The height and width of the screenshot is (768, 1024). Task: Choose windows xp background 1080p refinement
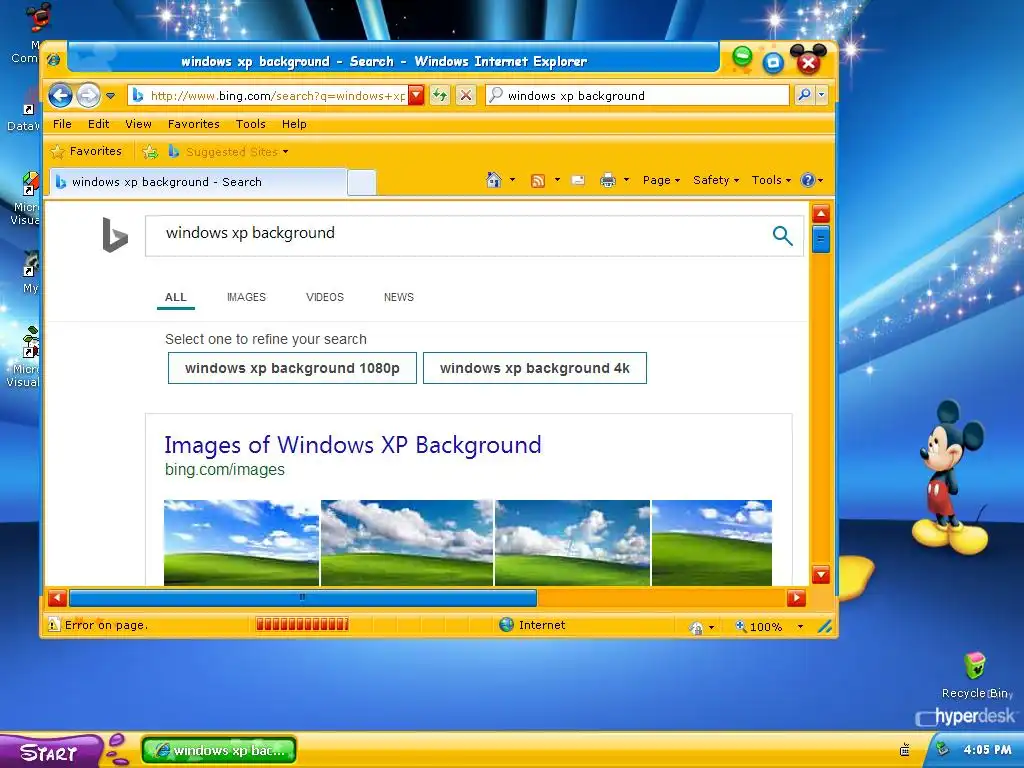tap(292, 368)
